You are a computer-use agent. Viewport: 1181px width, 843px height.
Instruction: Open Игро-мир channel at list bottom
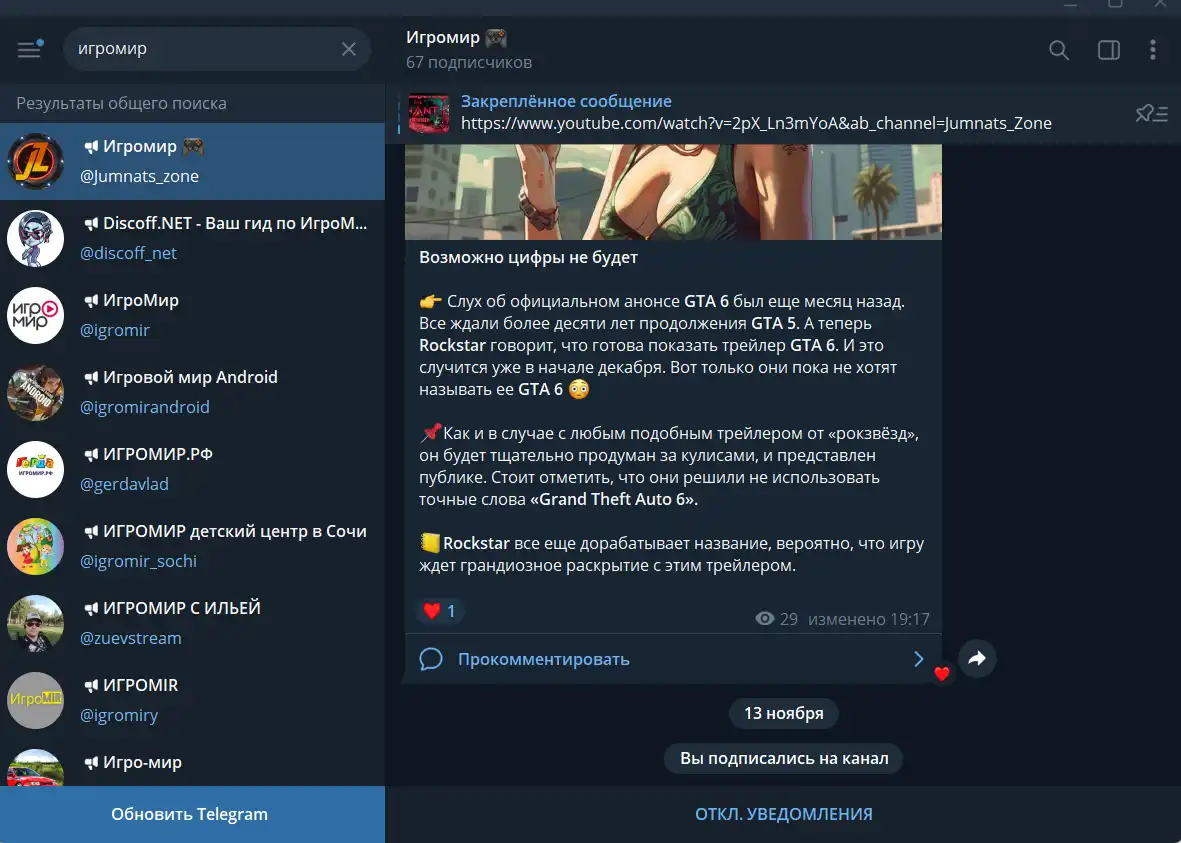(192, 763)
